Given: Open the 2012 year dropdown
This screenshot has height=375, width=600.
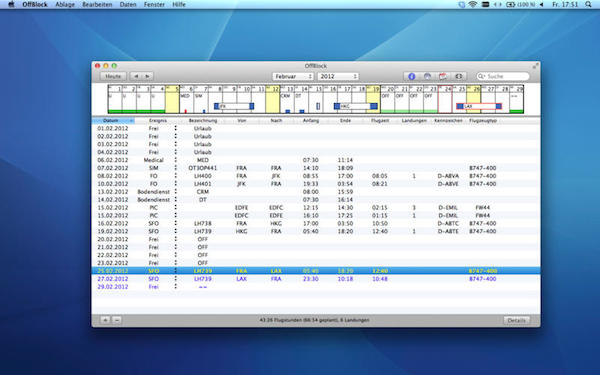Looking at the screenshot, I should point(338,77).
